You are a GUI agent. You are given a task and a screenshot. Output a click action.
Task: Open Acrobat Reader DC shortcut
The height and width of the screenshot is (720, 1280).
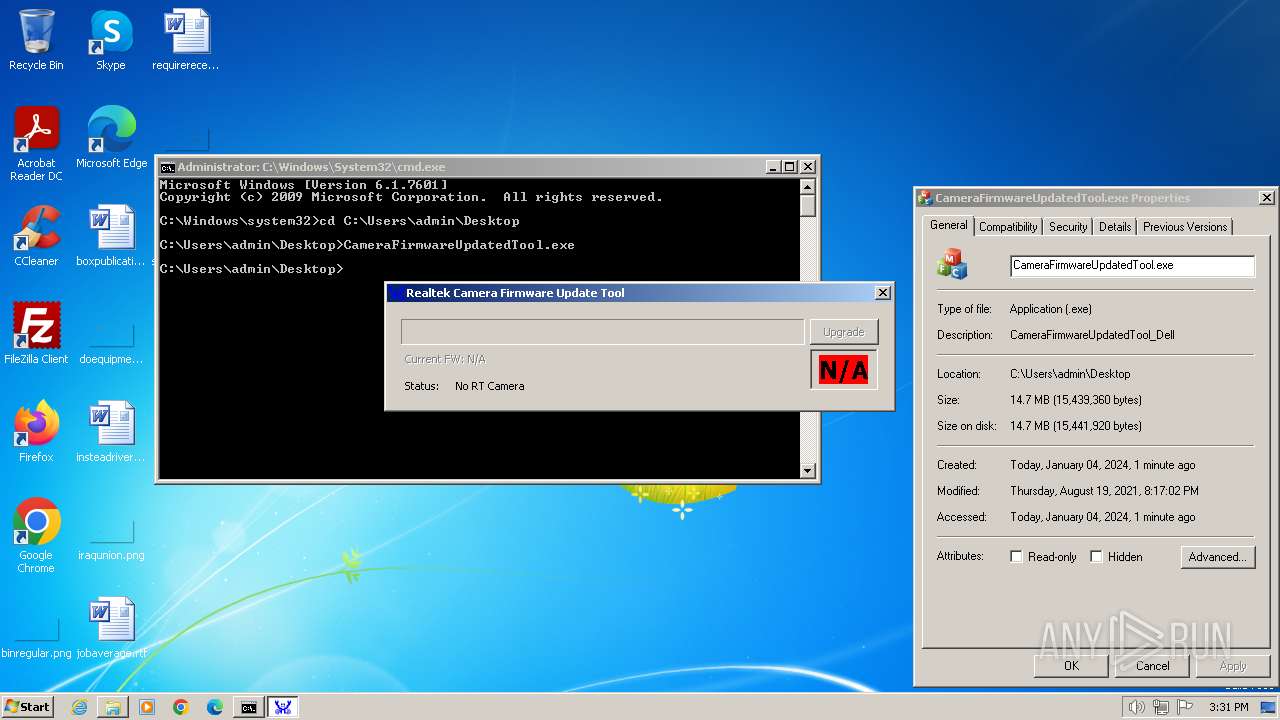click(36, 144)
